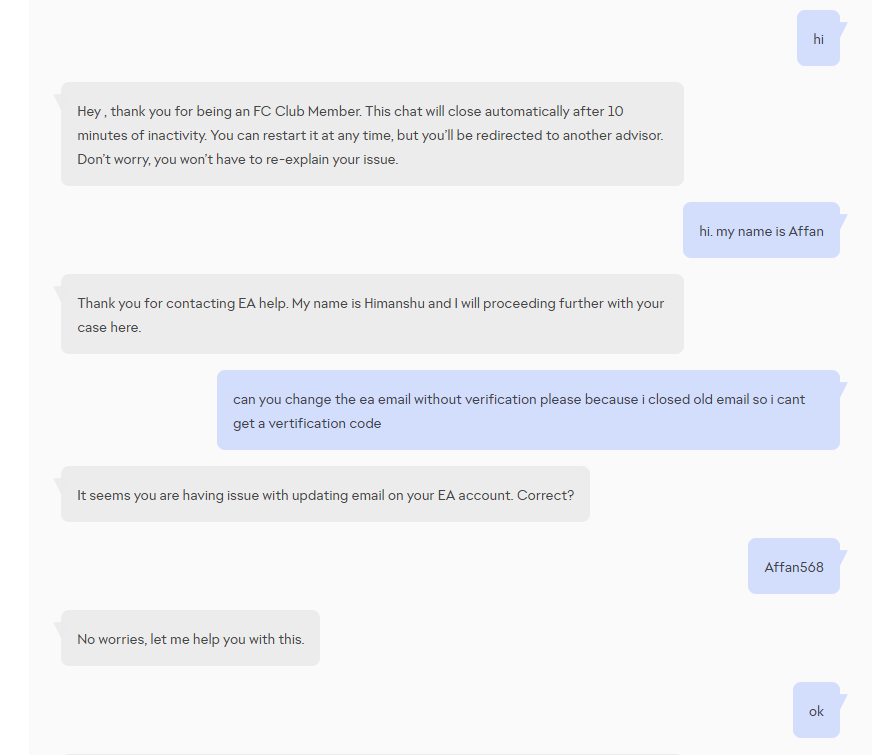Image resolution: width=888 pixels, height=755 pixels.
Task: Select Himanshu's introduction message bubble
Action: (x=372, y=314)
